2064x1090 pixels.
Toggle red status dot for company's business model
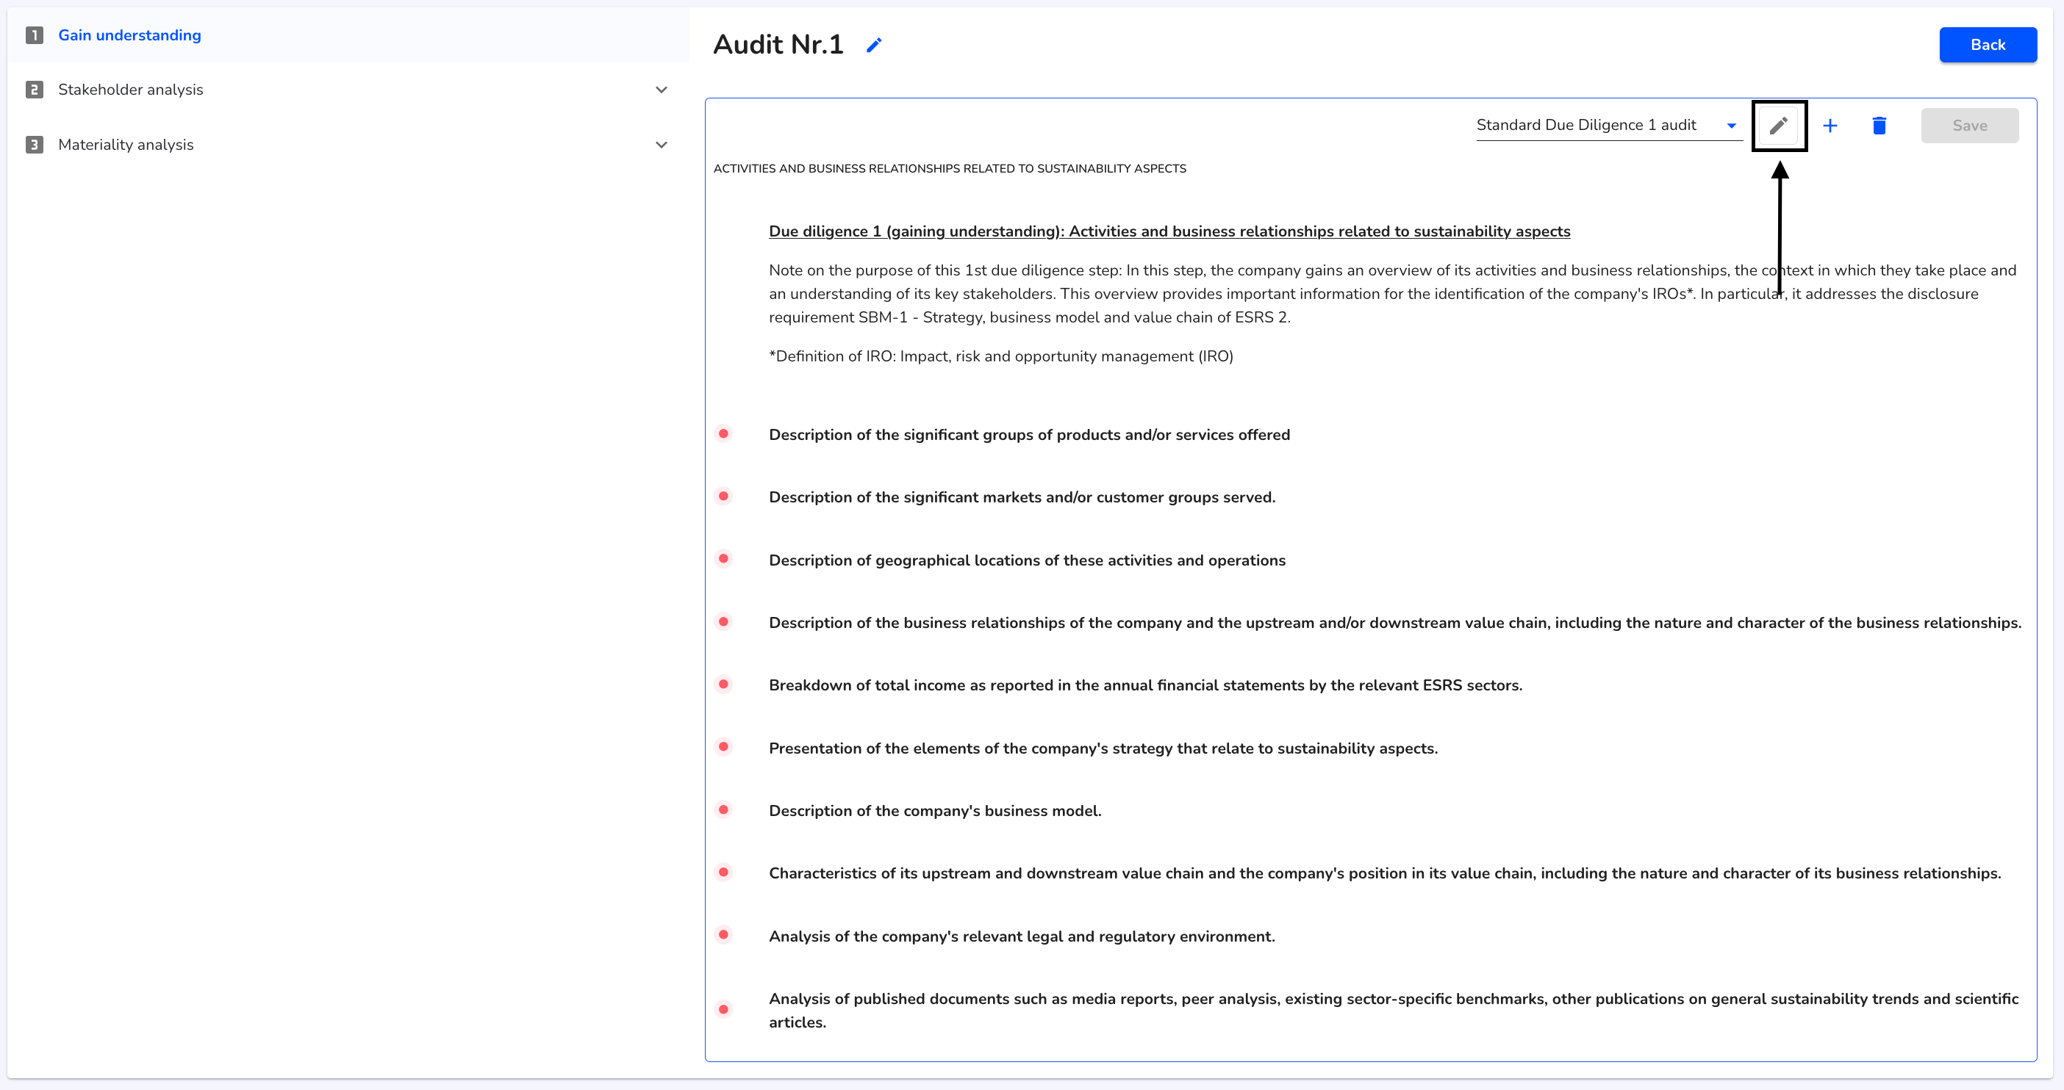(724, 810)
